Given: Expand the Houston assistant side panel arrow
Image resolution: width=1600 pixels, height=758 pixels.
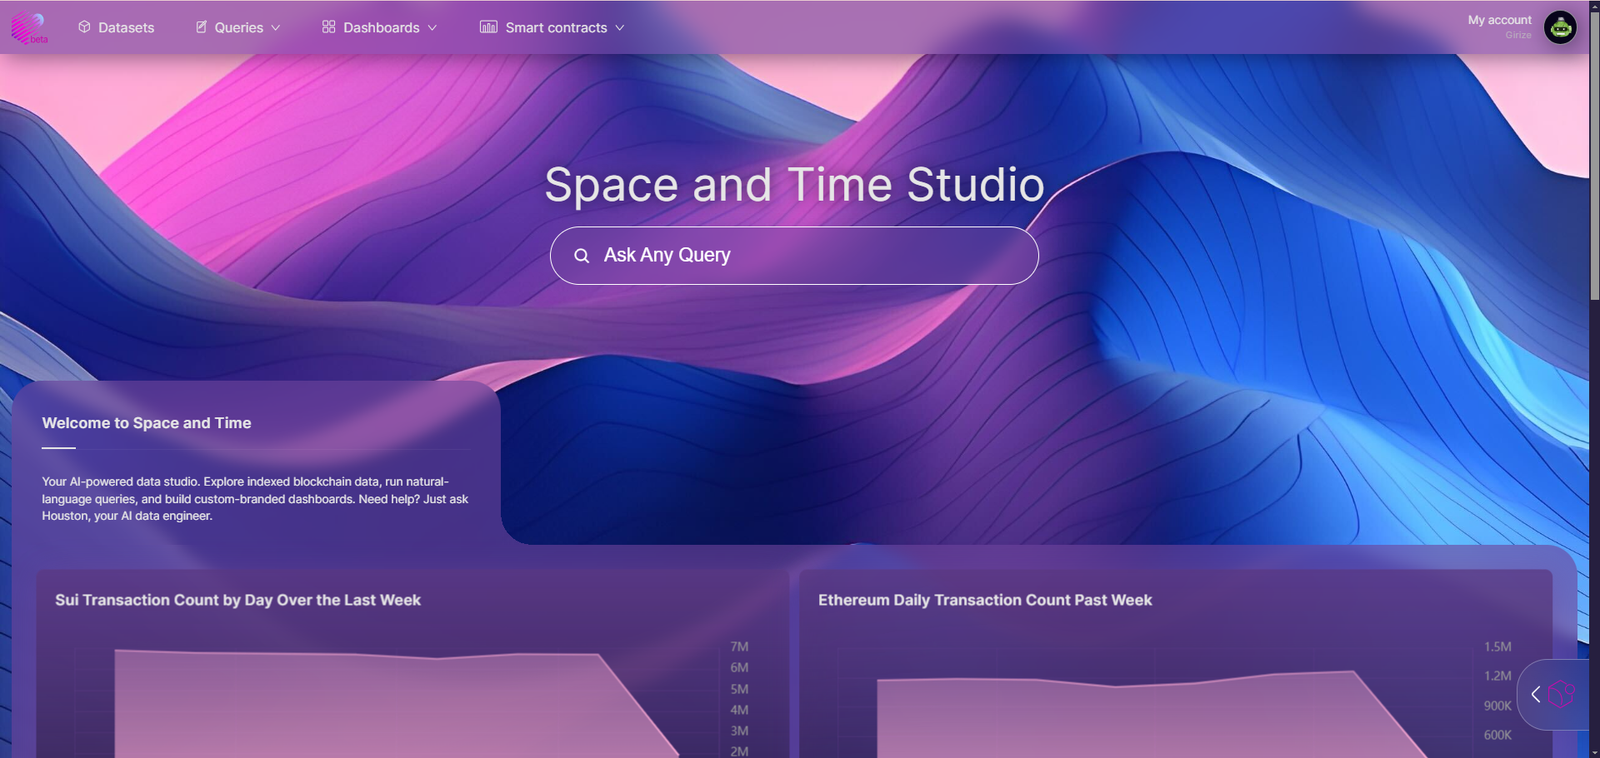Looking at the screenshot, I should click(x=1535, y=694).
